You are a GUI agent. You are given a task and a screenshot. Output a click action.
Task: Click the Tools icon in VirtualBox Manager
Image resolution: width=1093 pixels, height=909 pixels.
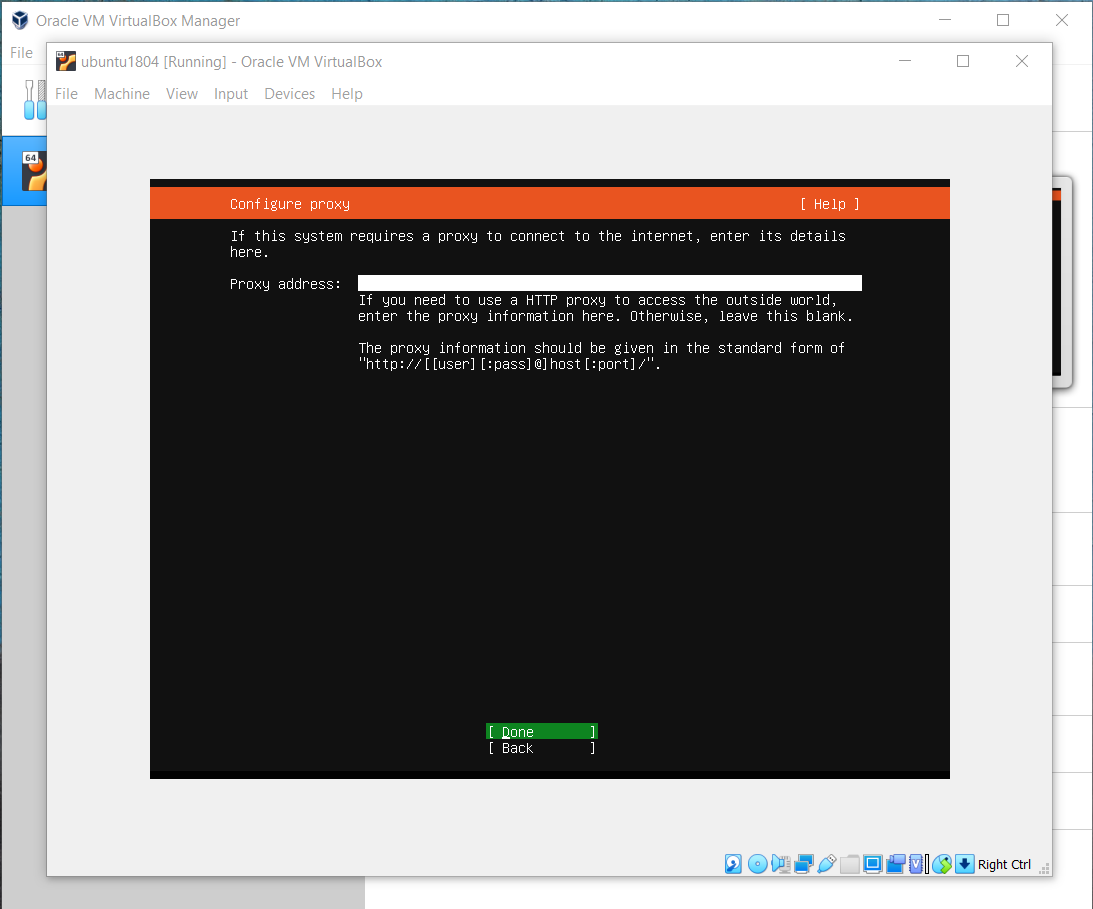click(x=33, y=100)
